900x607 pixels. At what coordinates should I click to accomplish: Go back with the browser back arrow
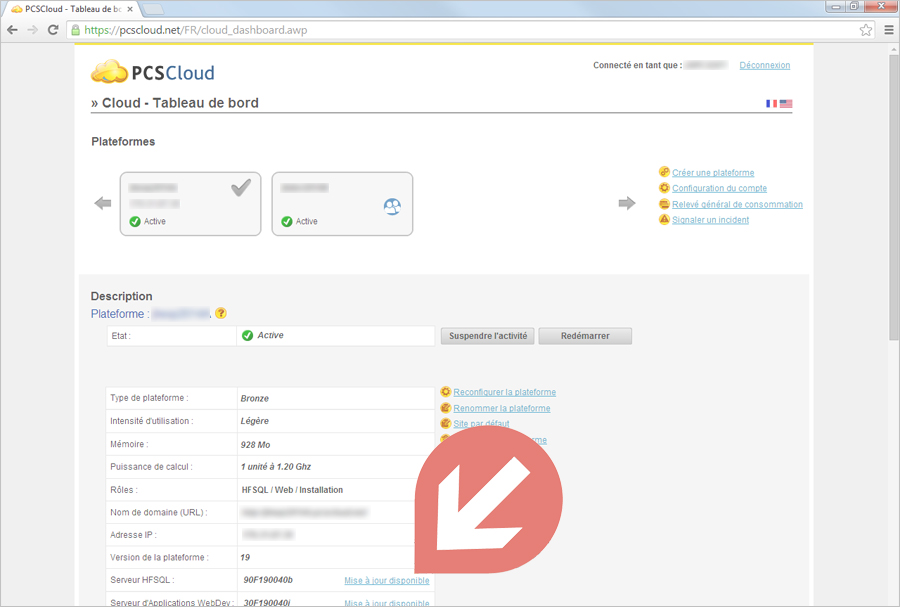click(12, 30)
